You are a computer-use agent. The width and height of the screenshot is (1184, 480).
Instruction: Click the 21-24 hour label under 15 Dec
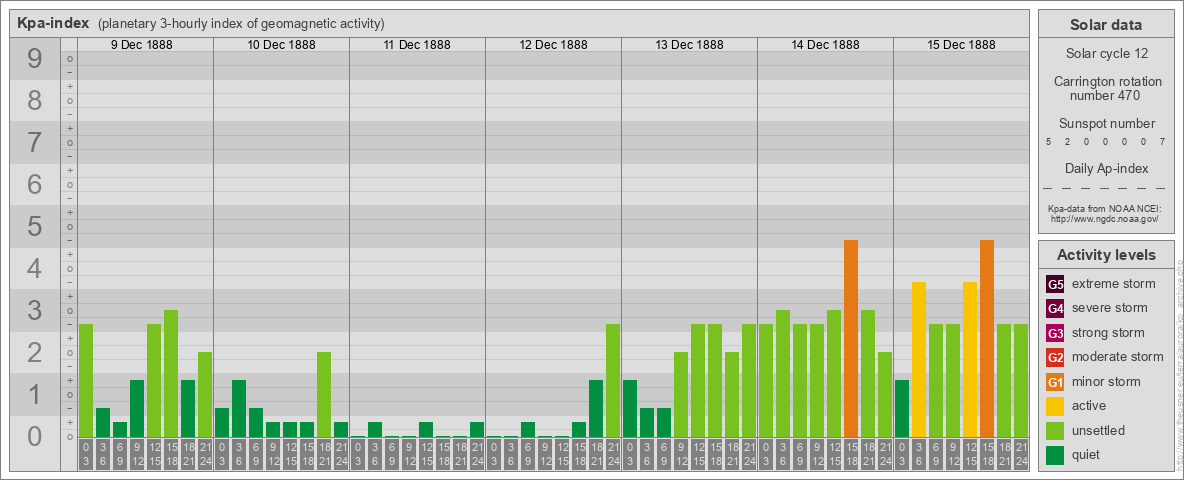1021,454
